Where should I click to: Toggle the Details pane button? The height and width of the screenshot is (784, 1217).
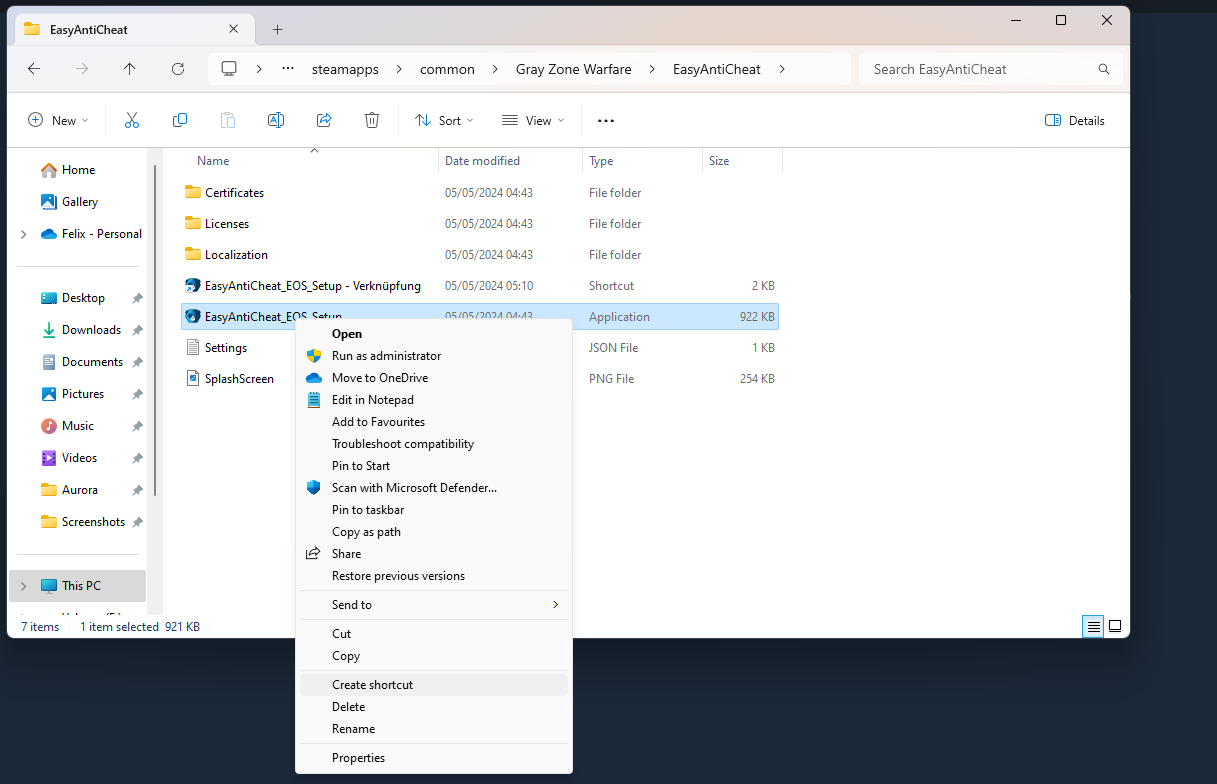click(1075, 121)
